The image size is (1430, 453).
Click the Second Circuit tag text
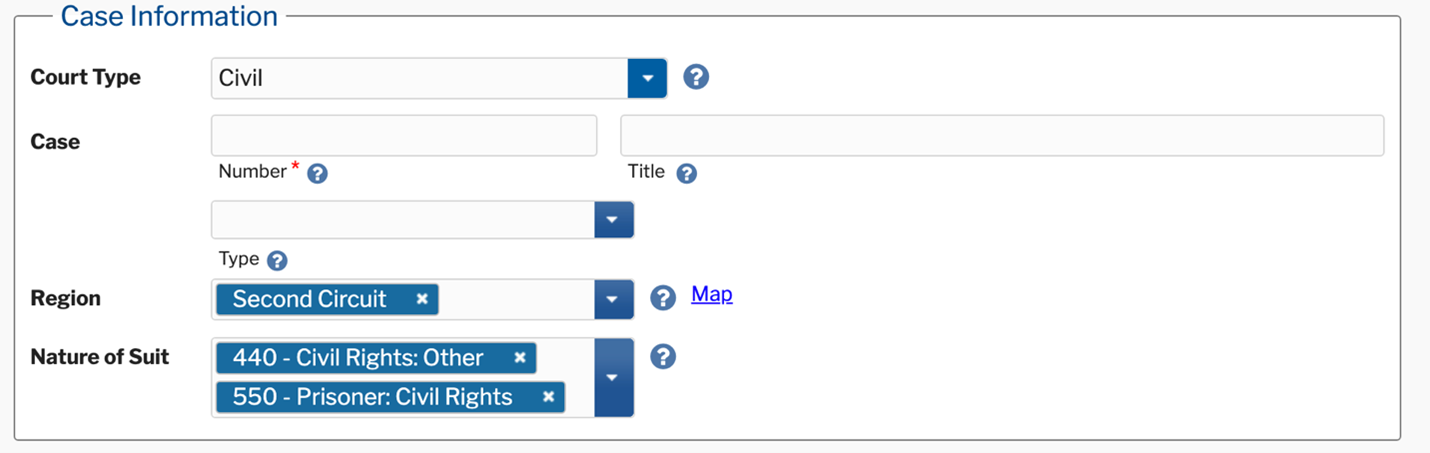[x=310, y=299]
